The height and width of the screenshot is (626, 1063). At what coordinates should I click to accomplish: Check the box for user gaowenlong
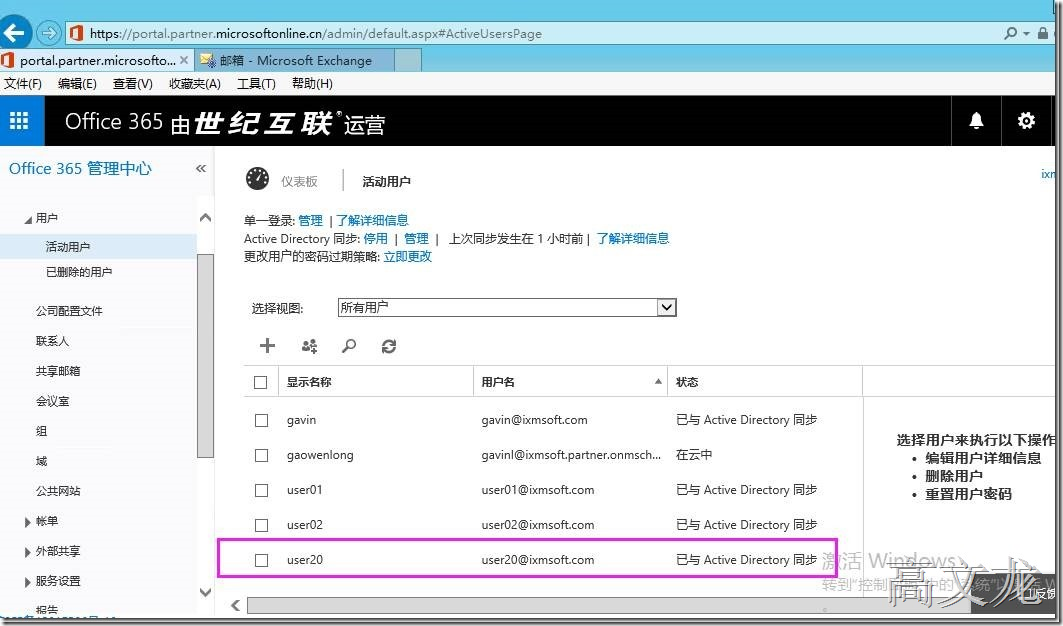tap(261, 455)
